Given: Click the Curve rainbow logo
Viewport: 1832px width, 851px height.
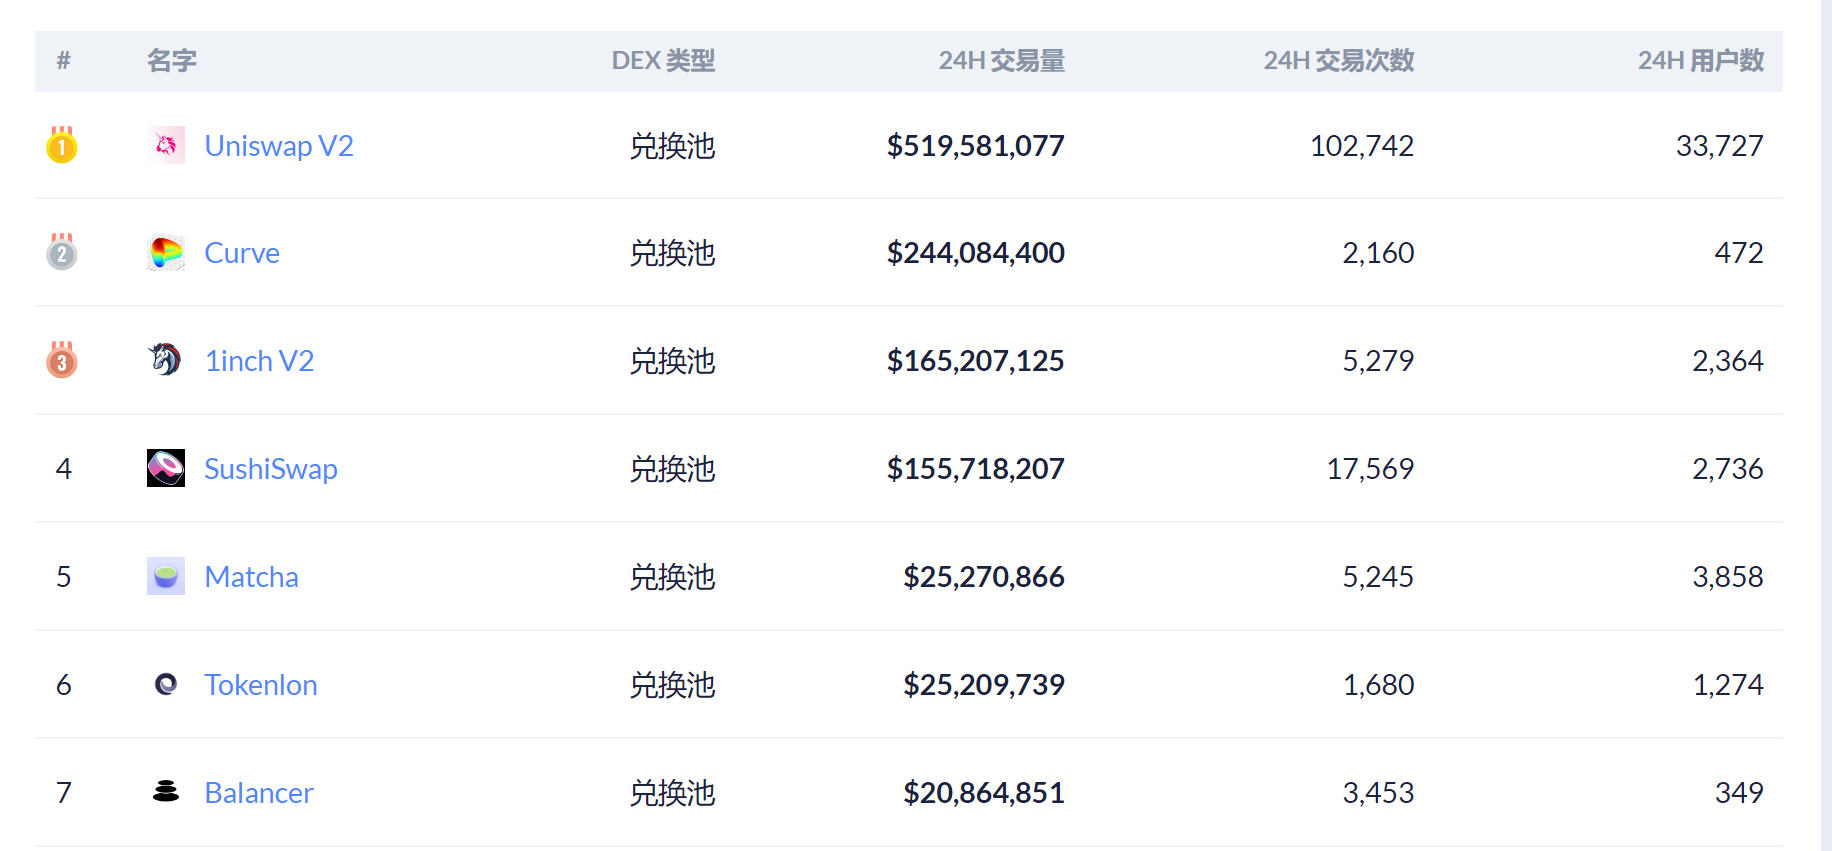Looking at the screenshot, I should coord(166,253).
